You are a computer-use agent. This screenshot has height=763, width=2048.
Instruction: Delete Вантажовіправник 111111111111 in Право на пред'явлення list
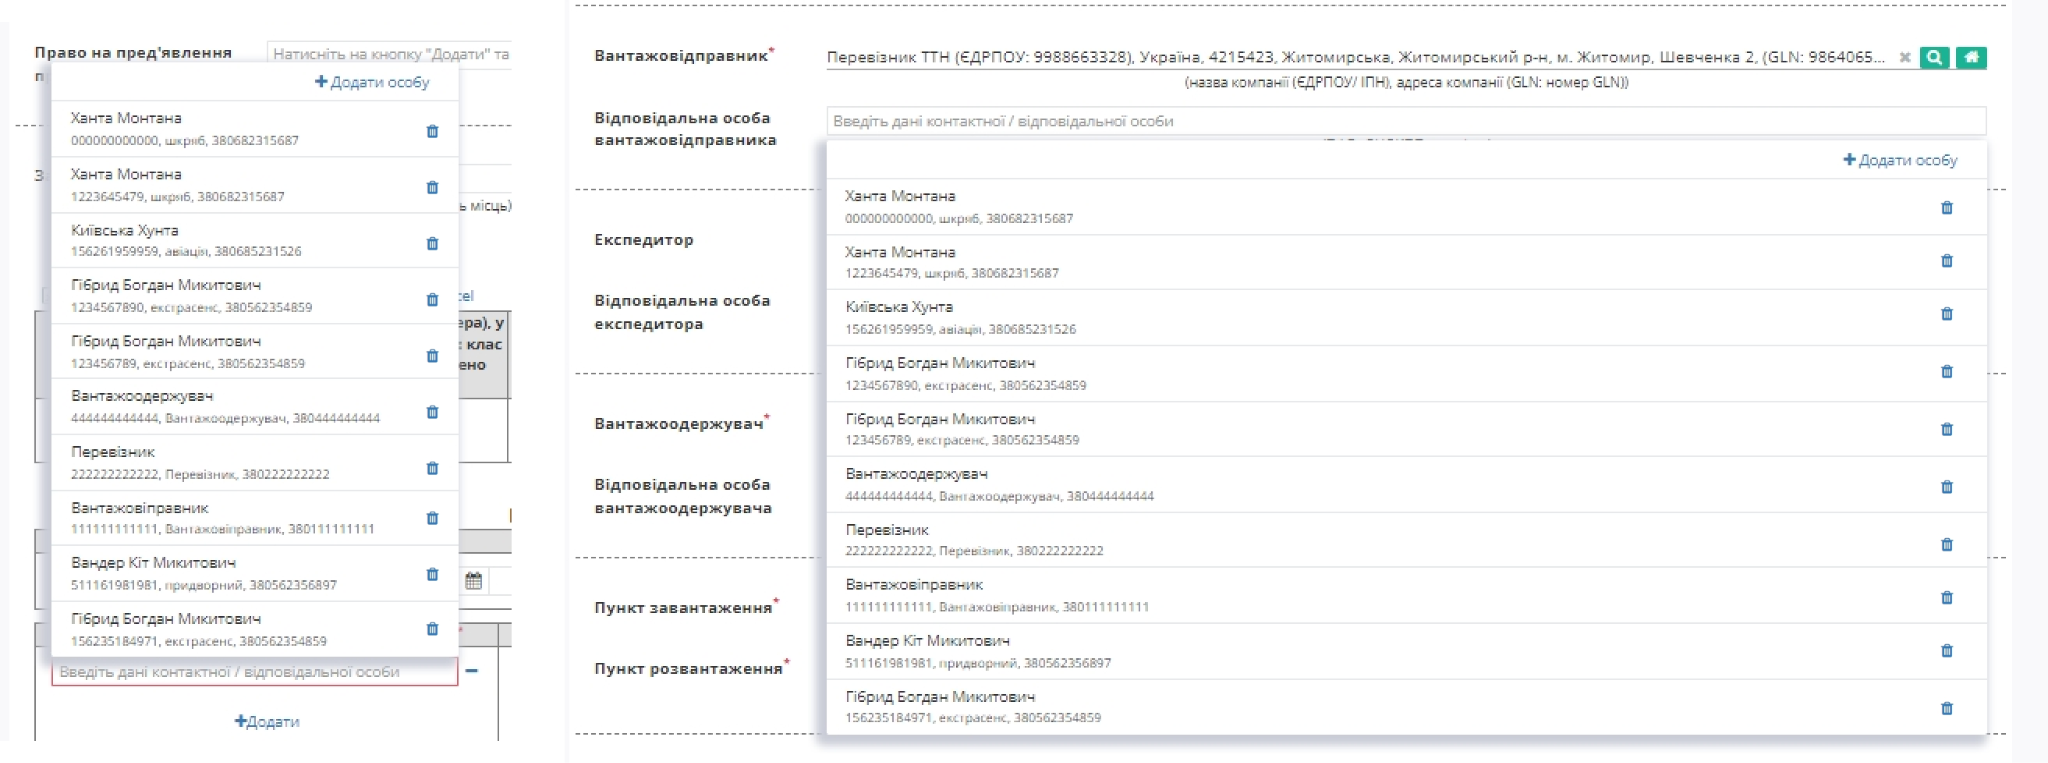pyautogui.click(x=432, y=517)
